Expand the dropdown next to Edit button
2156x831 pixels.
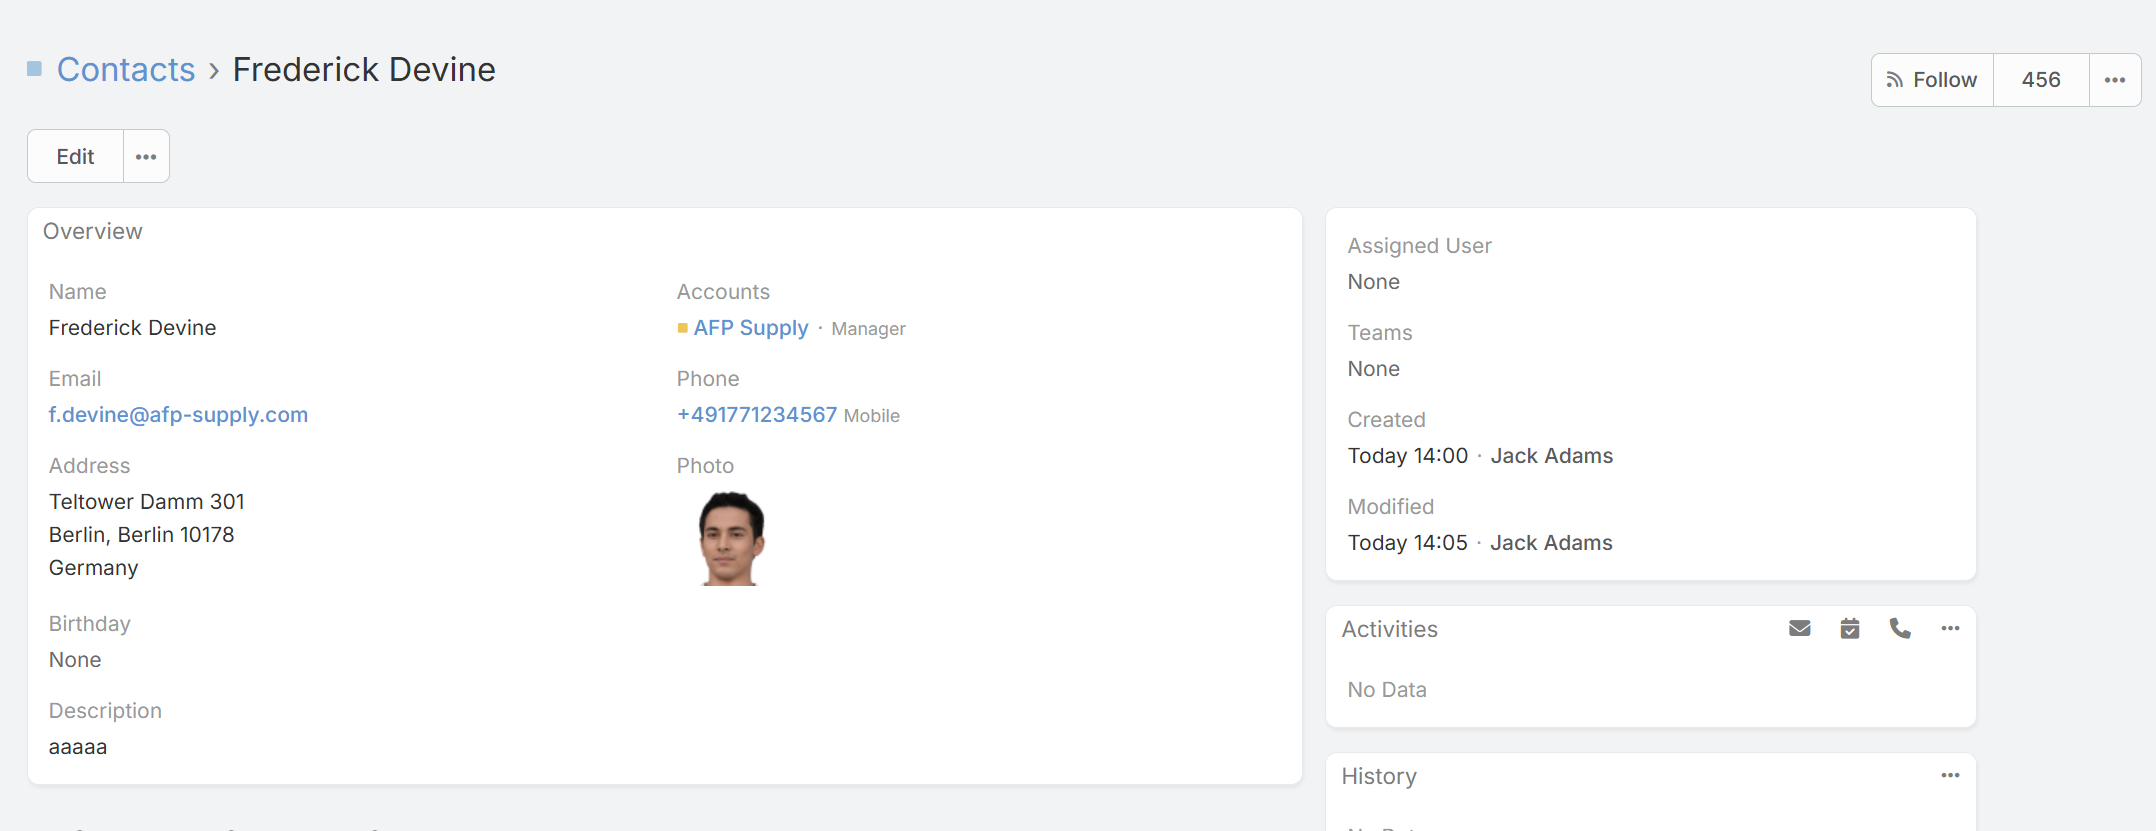(x=146, y=157)
